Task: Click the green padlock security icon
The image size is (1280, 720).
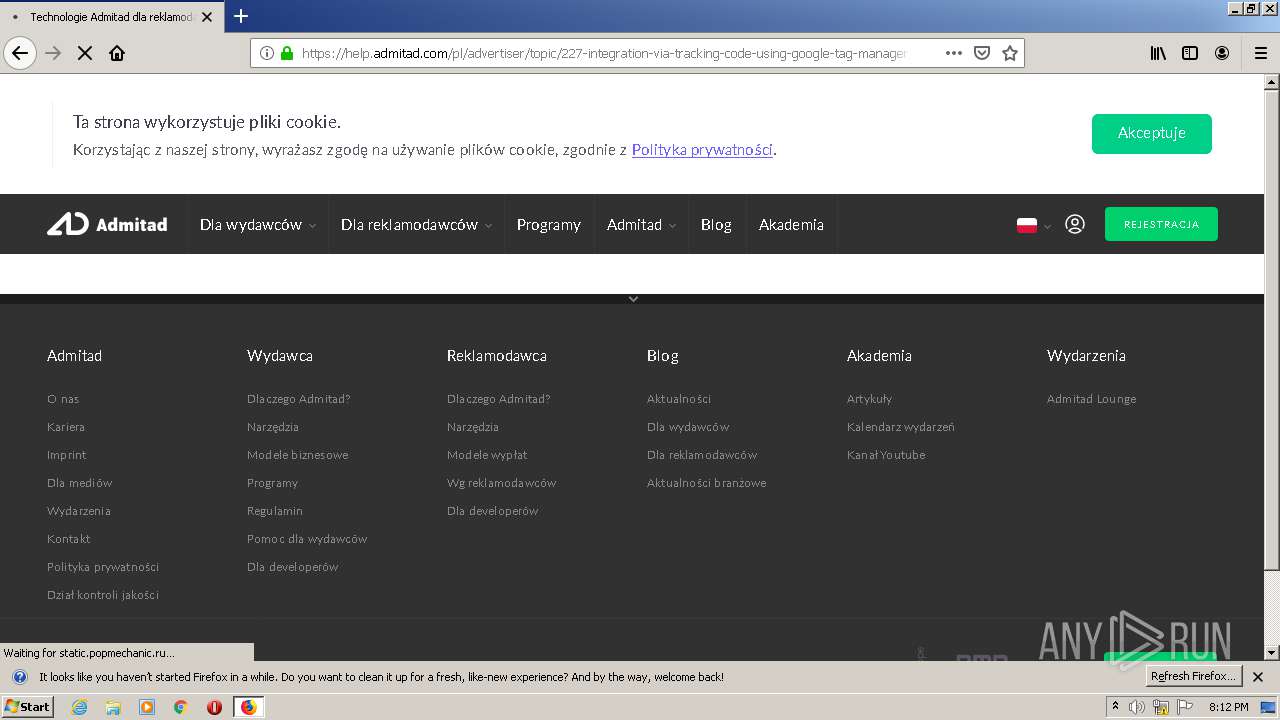Action: tap(287, 53)
